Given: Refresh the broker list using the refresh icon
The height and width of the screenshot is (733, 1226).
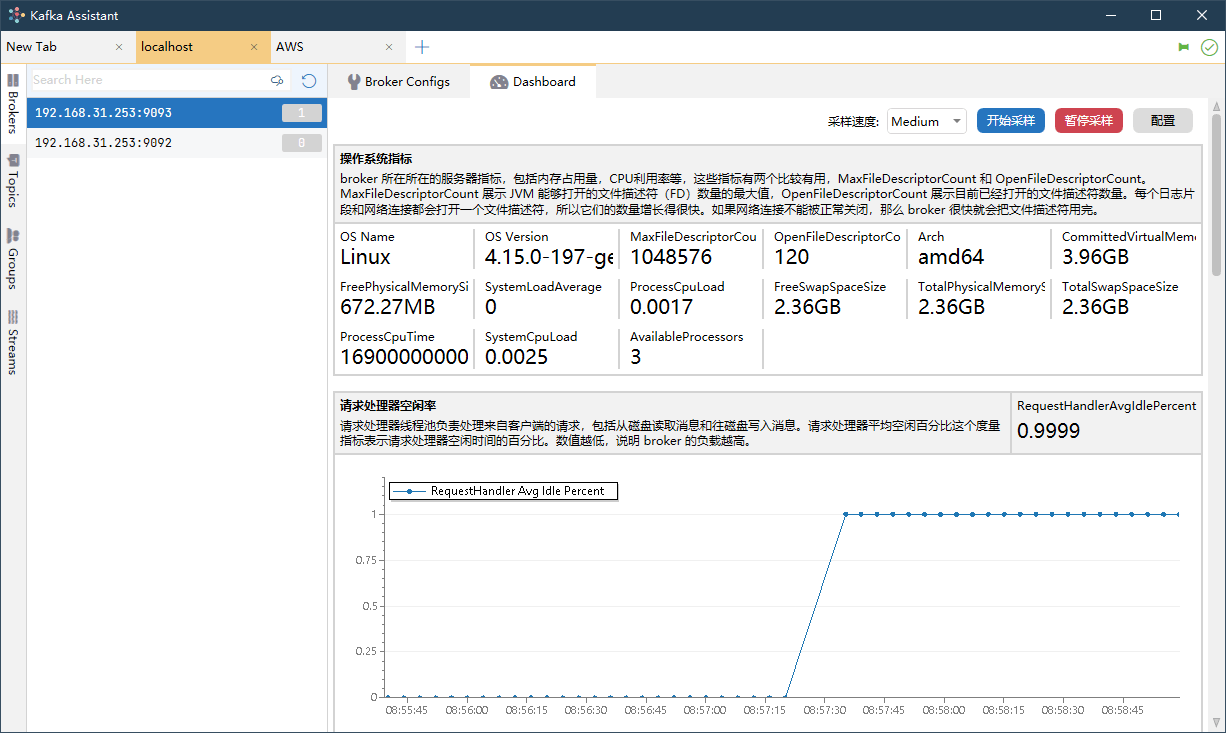Looking at the screenshot, I should pos(308,80).
